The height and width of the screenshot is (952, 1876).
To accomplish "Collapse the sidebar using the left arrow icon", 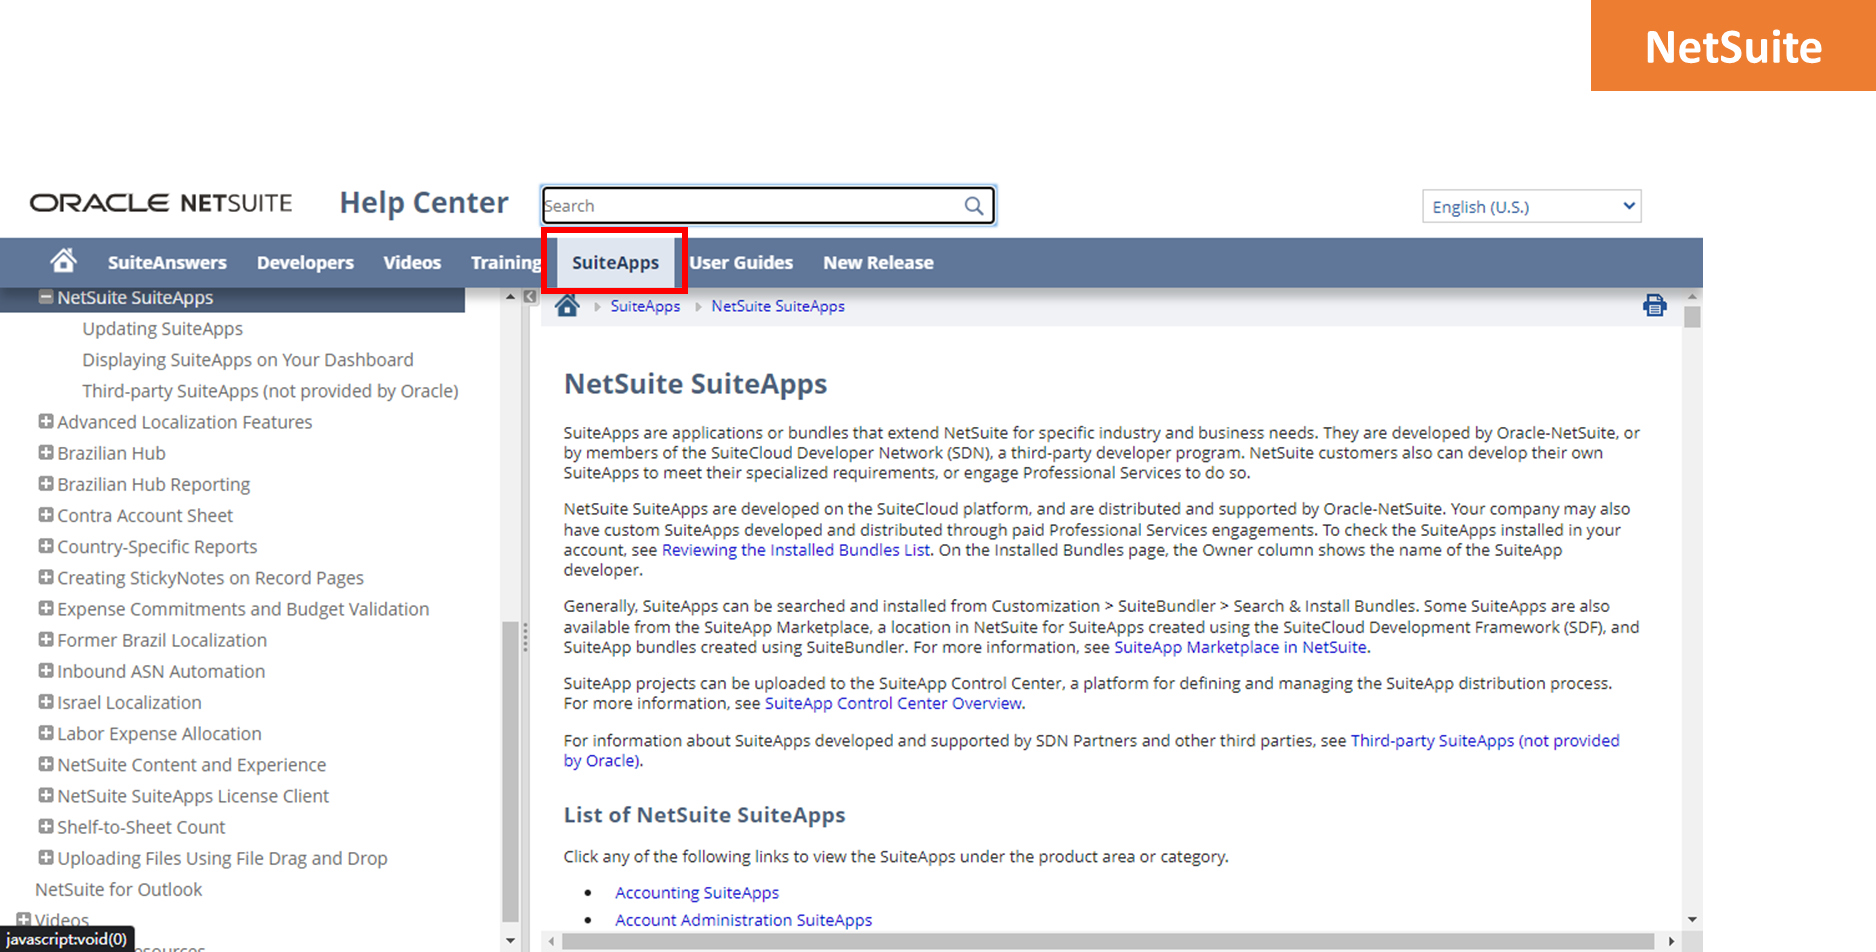I will [x=529, y=296].
